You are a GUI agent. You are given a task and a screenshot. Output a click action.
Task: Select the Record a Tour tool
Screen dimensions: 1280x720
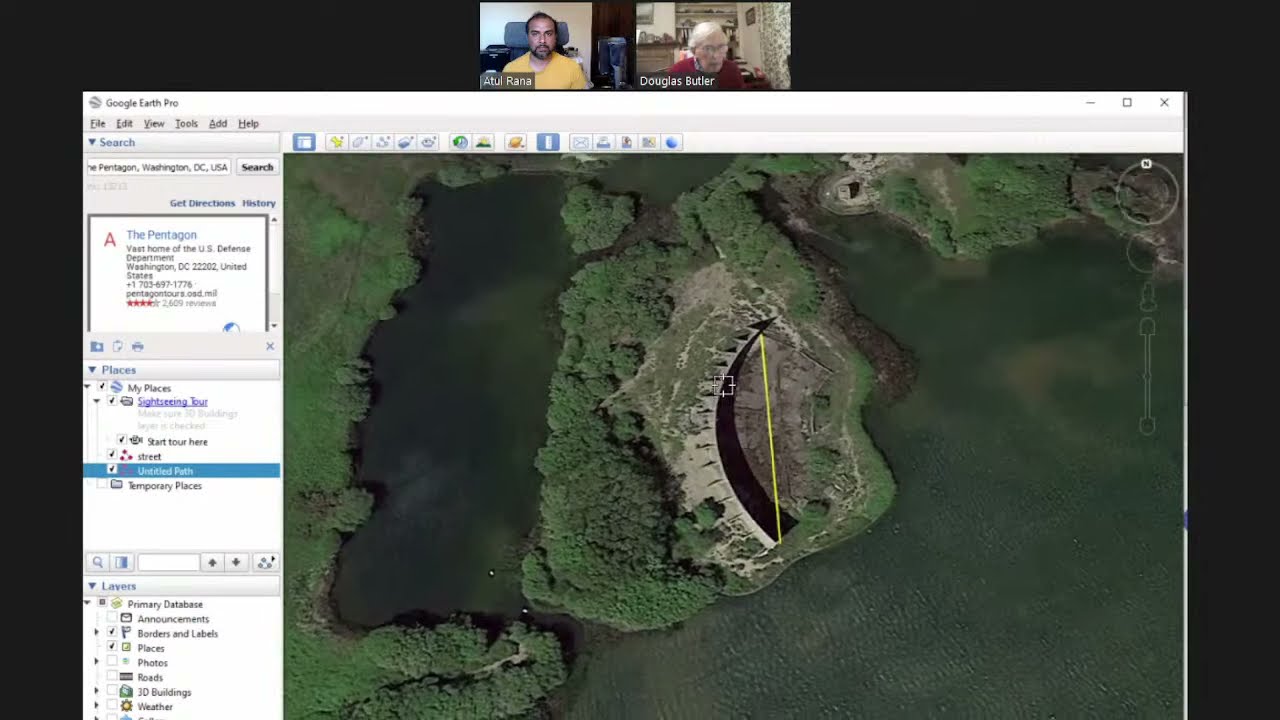pyautogui.click(x=429, y=142)
